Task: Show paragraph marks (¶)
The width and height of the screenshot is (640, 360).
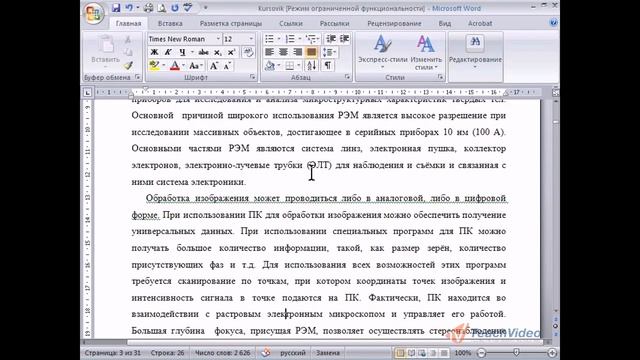Action: pos(328,66)
